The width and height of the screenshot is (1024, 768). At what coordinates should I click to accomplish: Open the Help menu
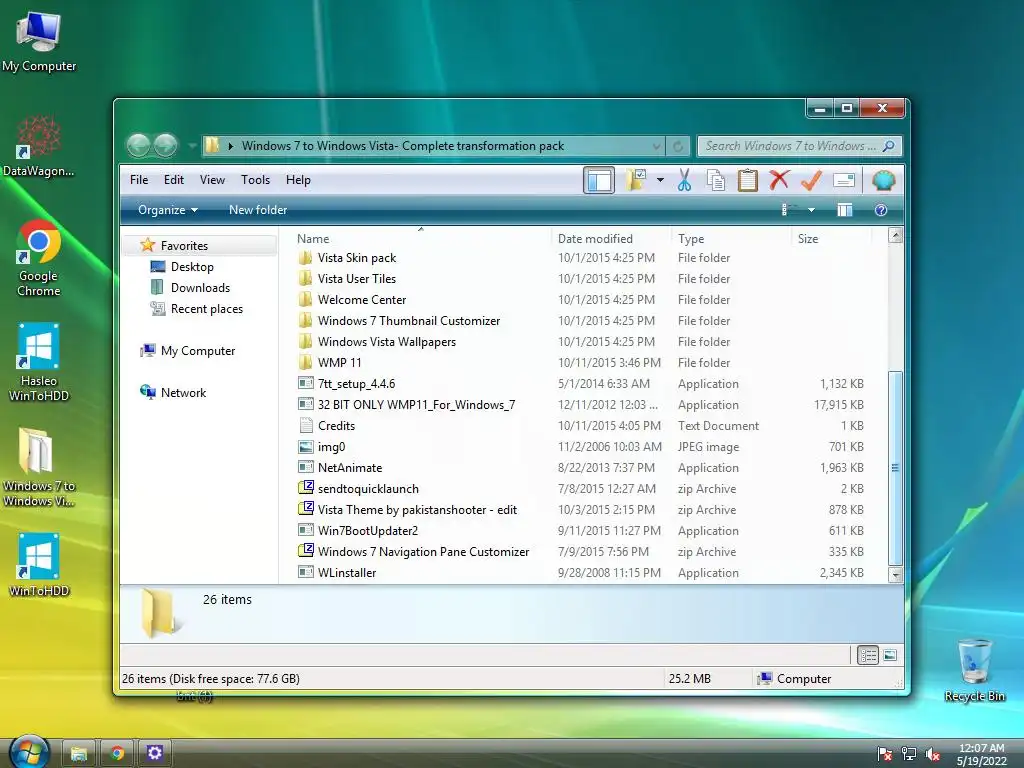[x=298, y=180]
